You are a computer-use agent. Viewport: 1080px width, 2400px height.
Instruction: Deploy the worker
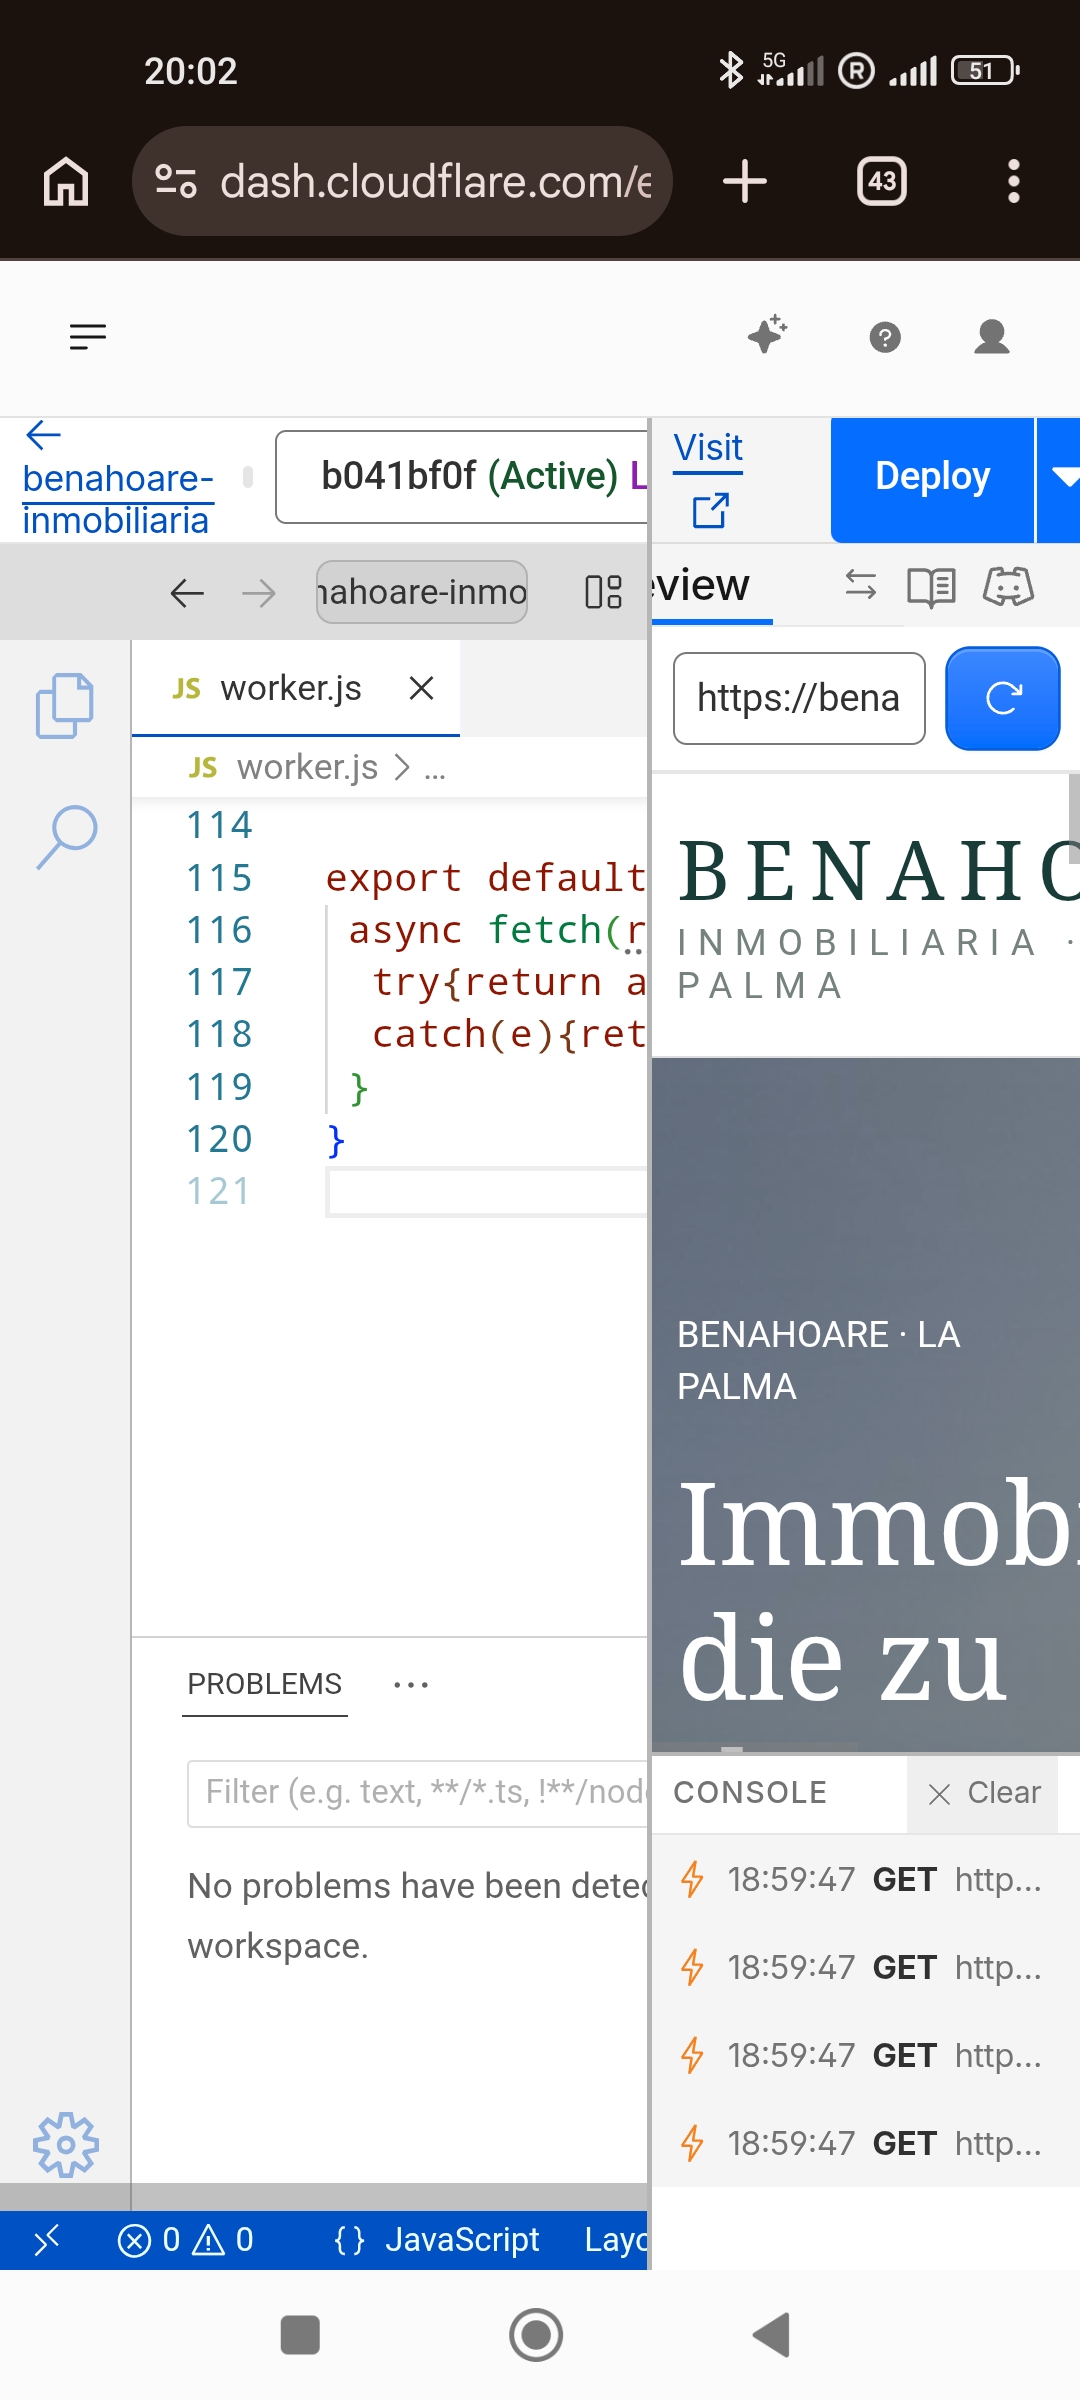[x=932, y=478]
